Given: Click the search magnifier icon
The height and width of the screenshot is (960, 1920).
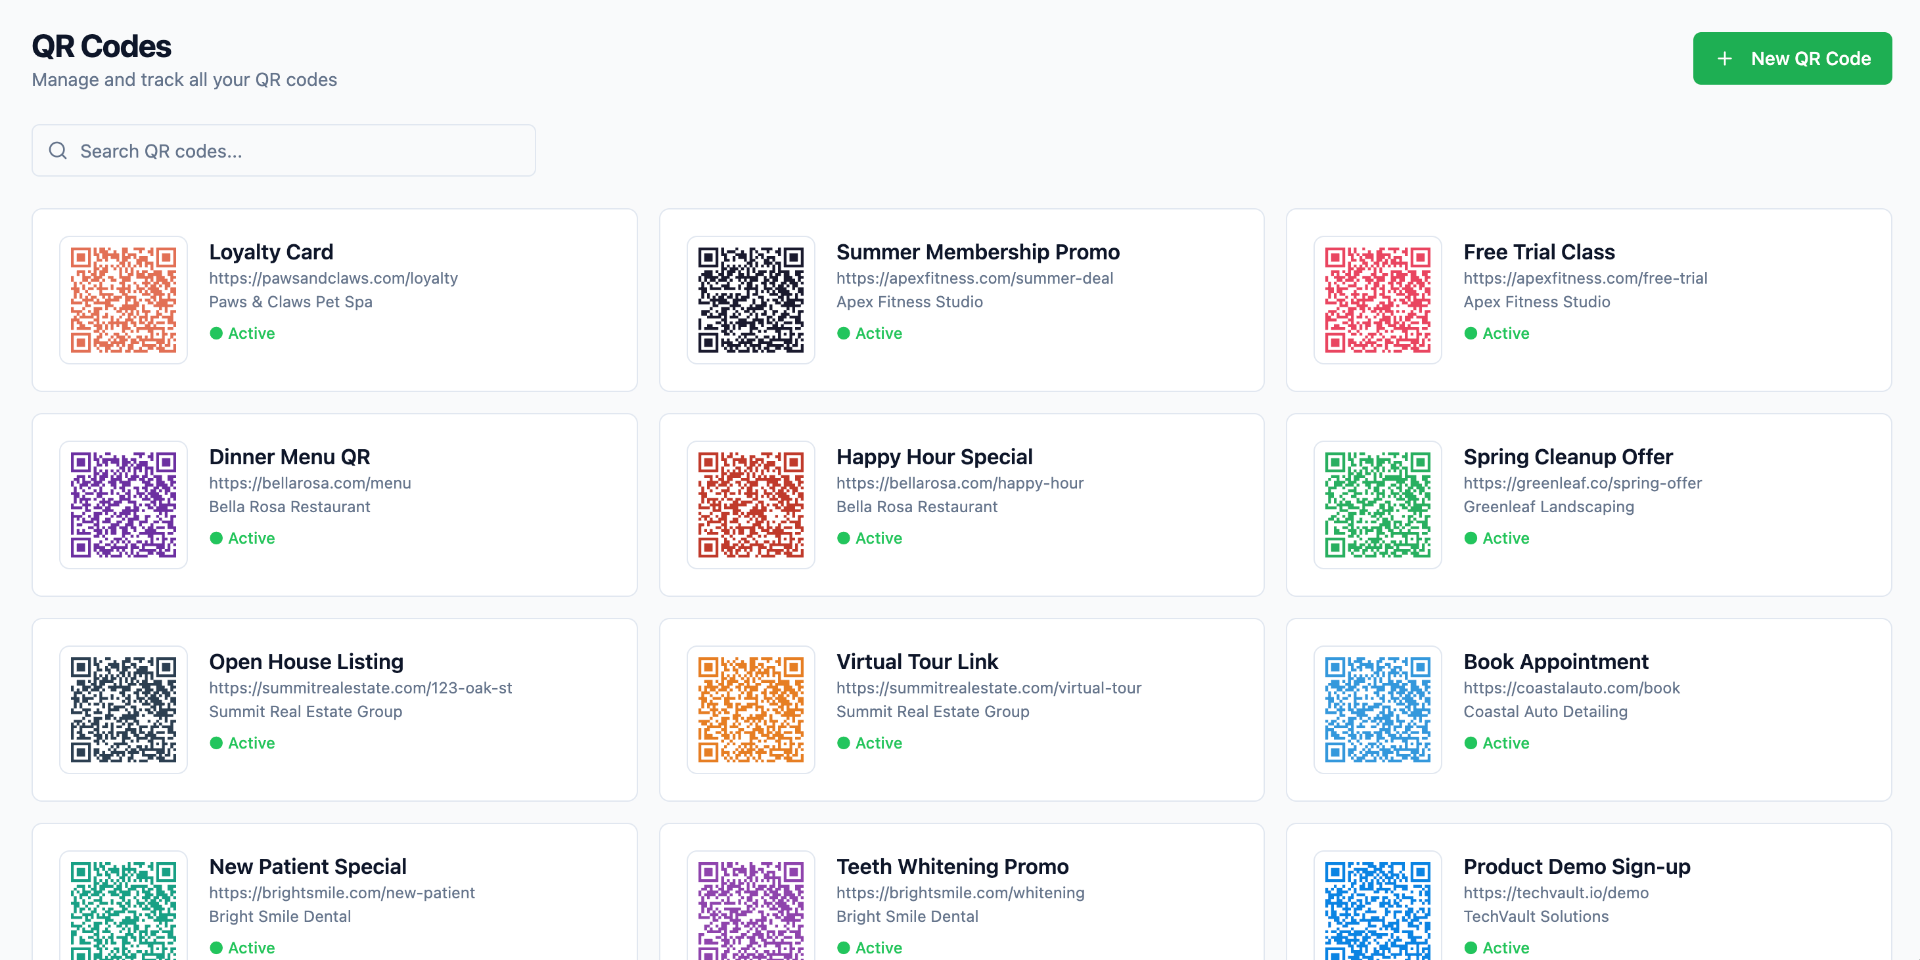Looking at the screenshot, I should (x=58, y=150).
